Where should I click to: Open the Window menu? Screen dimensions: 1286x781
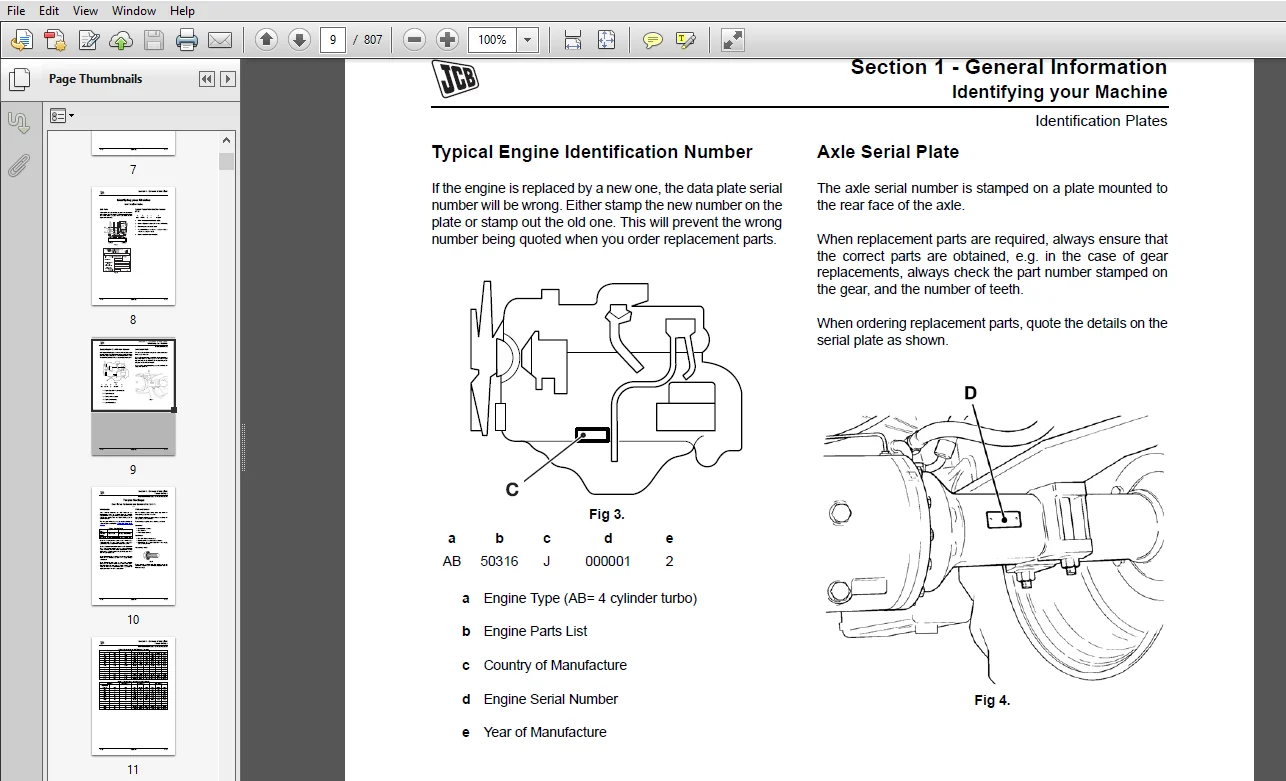point(134,10)
